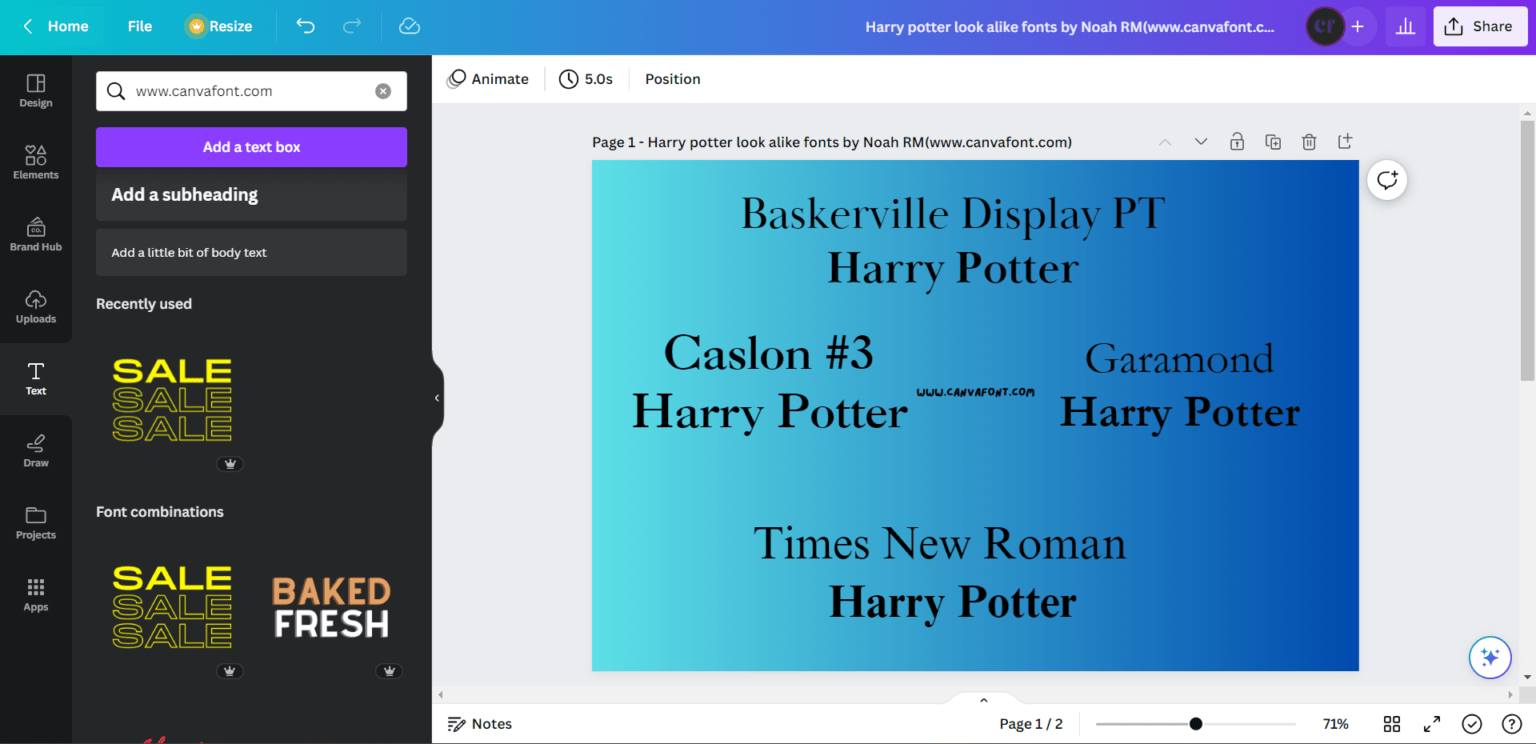Open the Magic assistant sparkle button
The width and height of the screenshot is (1536, 744).
pyautogui.click(x=1490, y=657)
